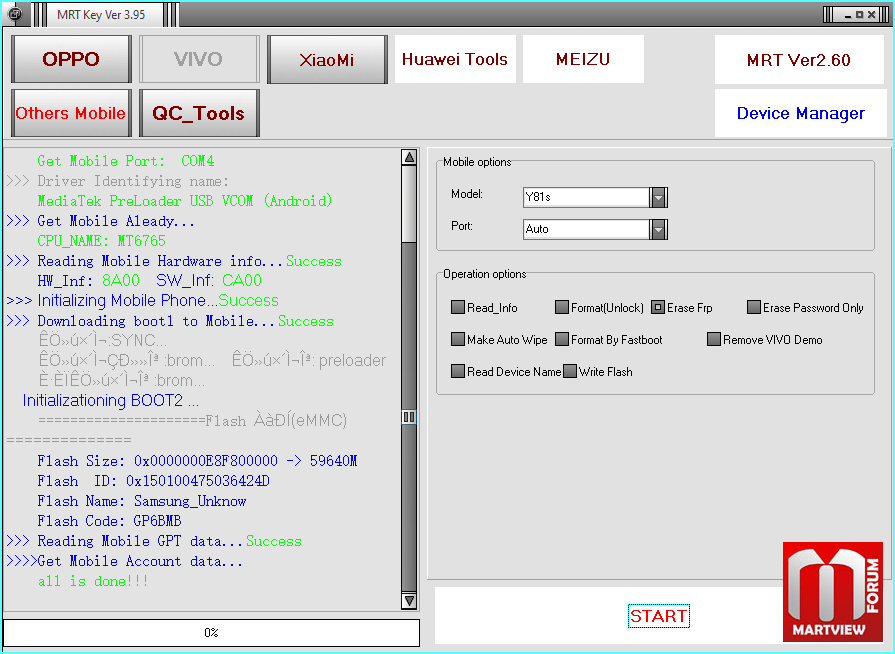Click log line 'Reading Mobile Hardware info...Success'
This screenshot has width=895, height=654.
174,261
